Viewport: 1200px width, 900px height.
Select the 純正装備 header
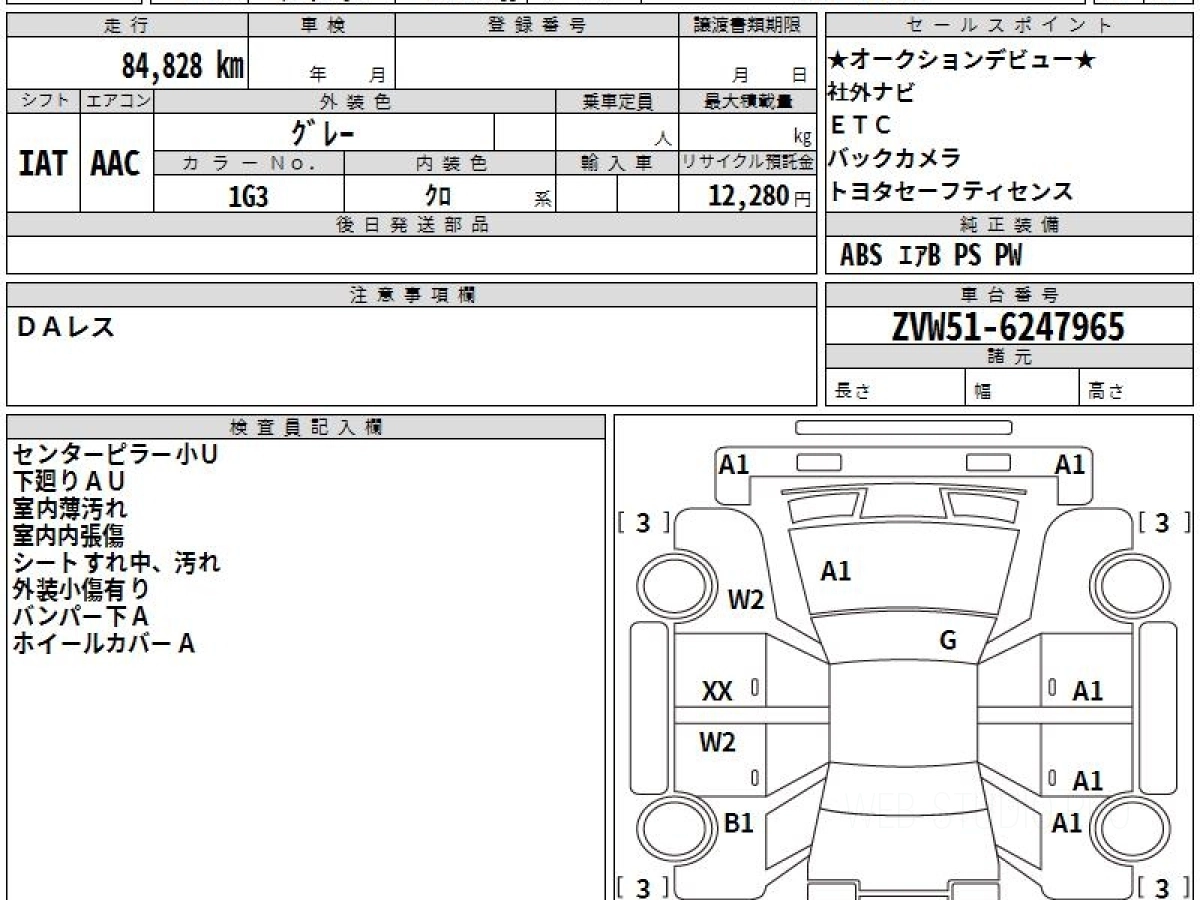pyautogui.click(x=1009, y=225)
